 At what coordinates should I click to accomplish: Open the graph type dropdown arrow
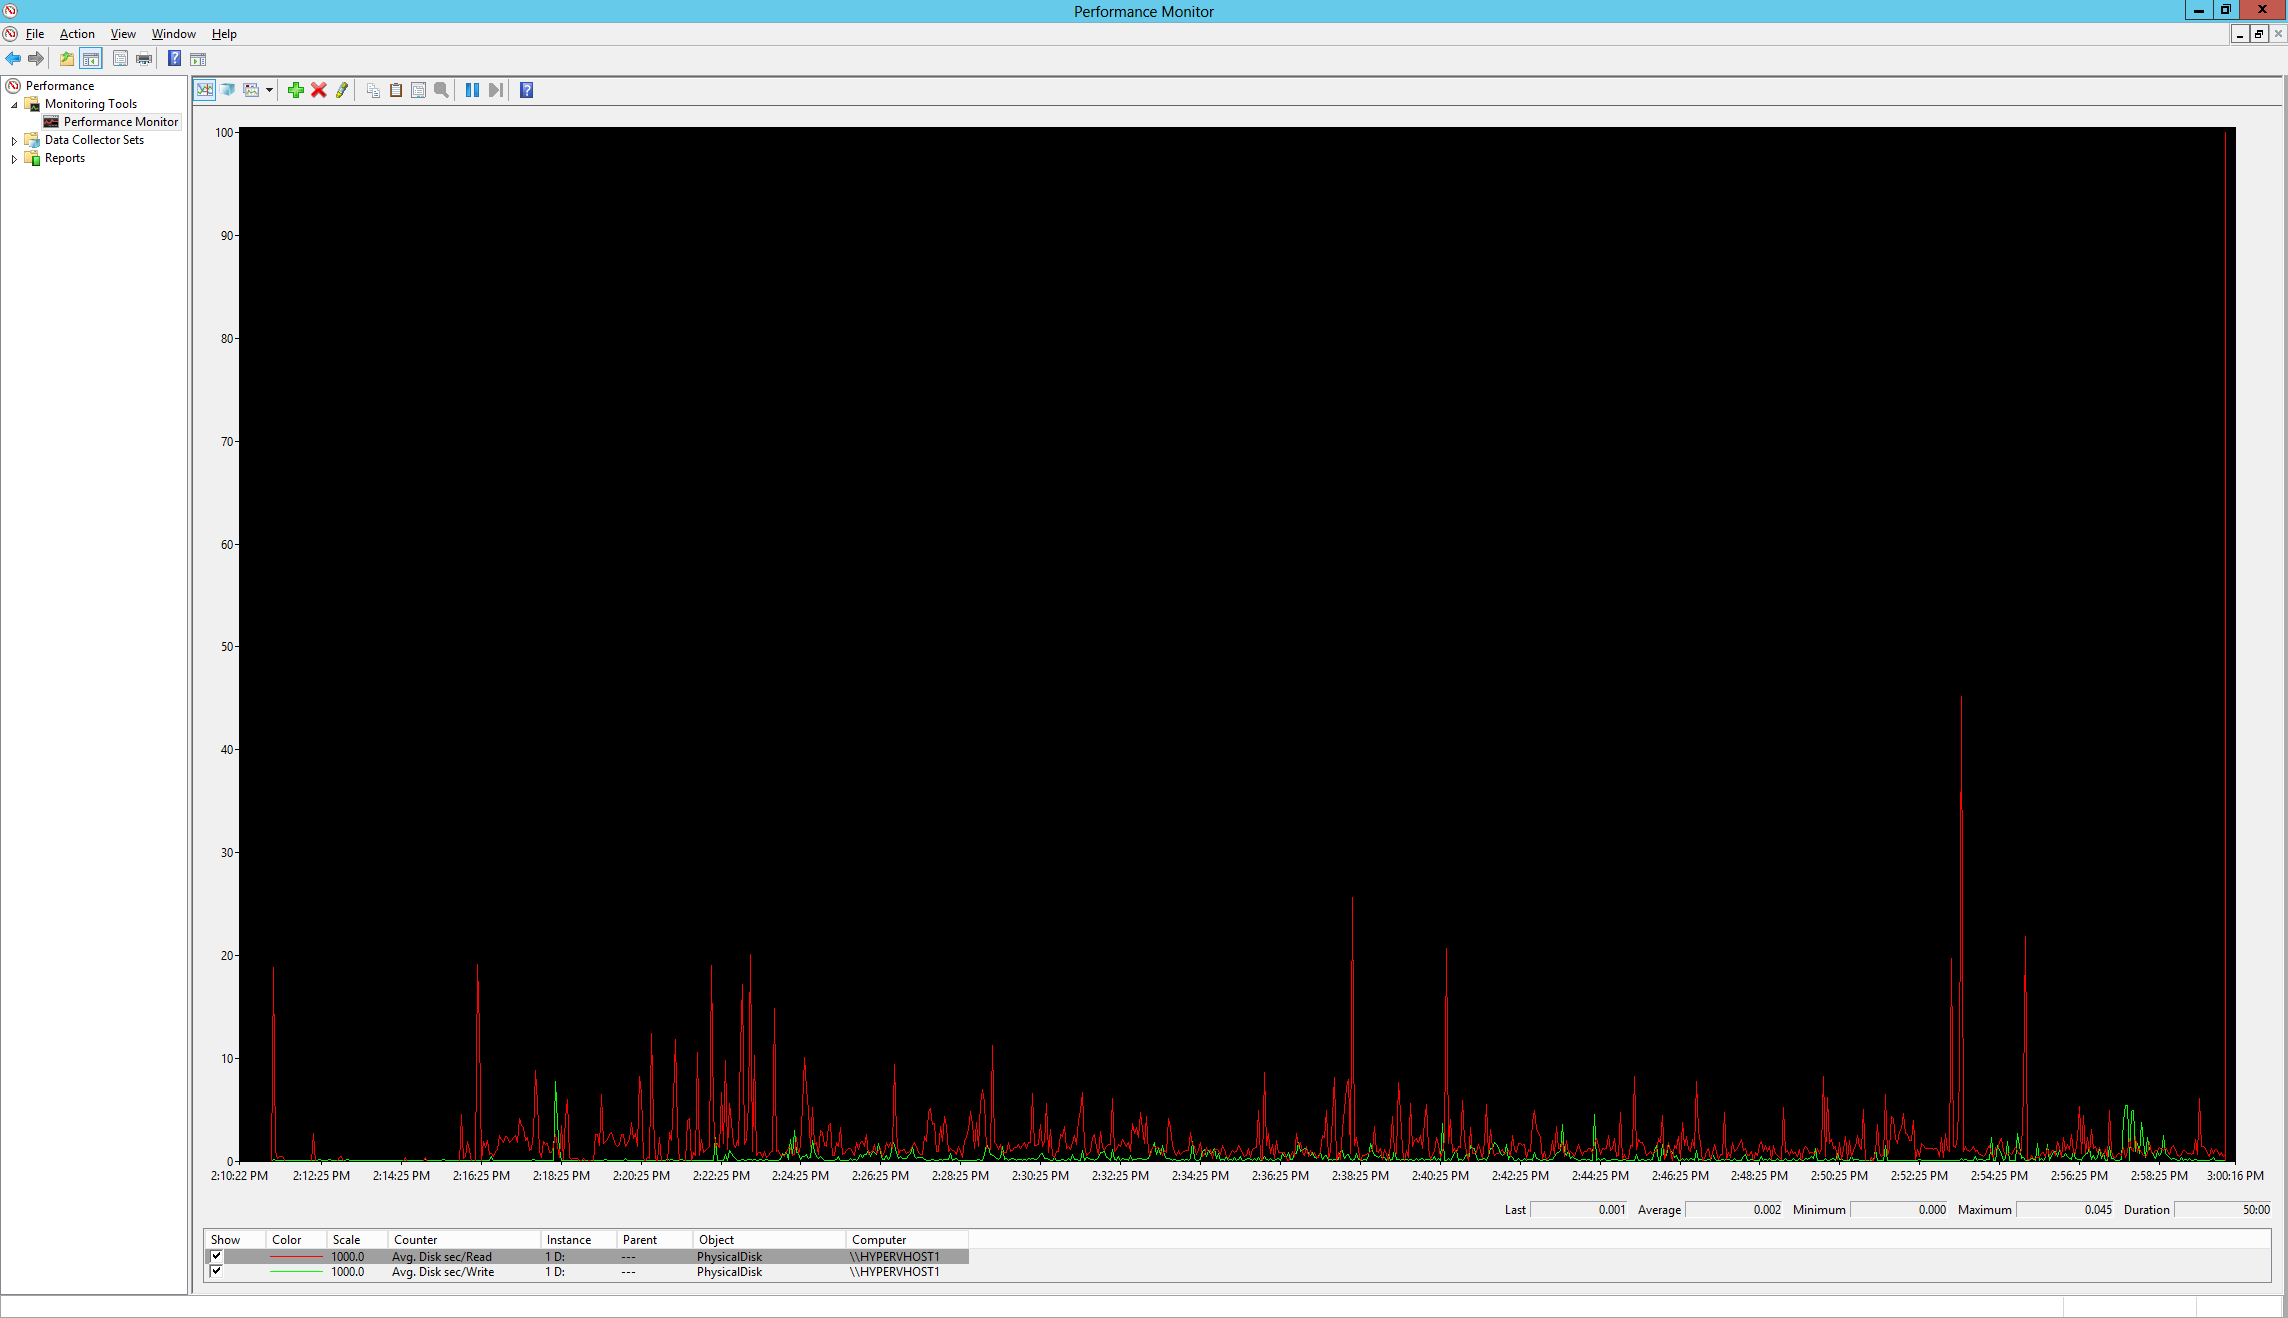[269, 90]
